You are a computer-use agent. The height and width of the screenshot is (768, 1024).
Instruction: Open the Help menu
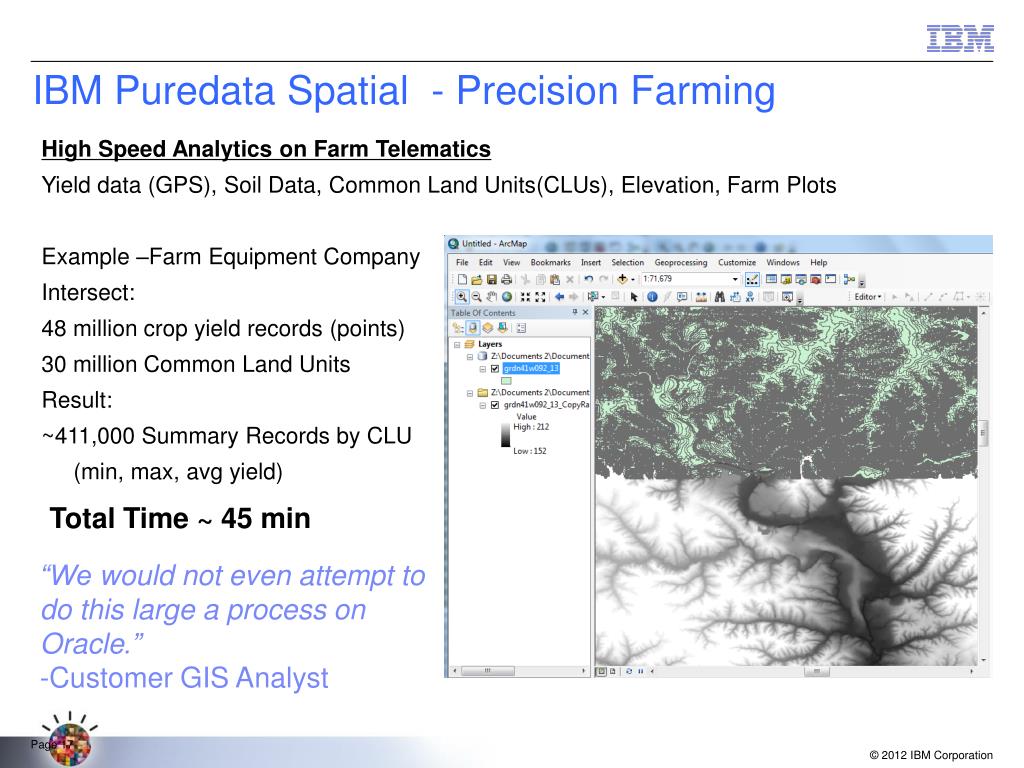tap(819, 263)
